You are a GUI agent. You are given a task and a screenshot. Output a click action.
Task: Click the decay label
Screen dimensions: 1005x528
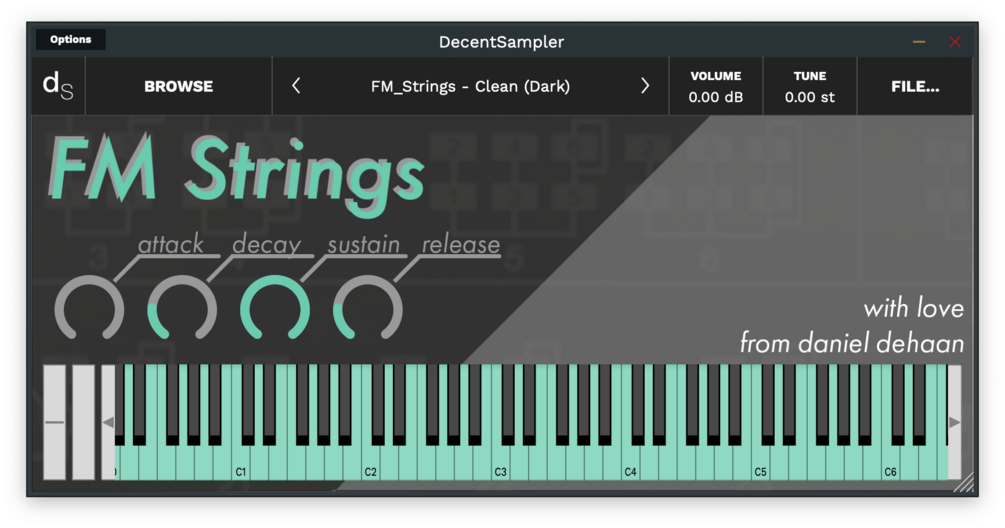click(x=266, y=245)
